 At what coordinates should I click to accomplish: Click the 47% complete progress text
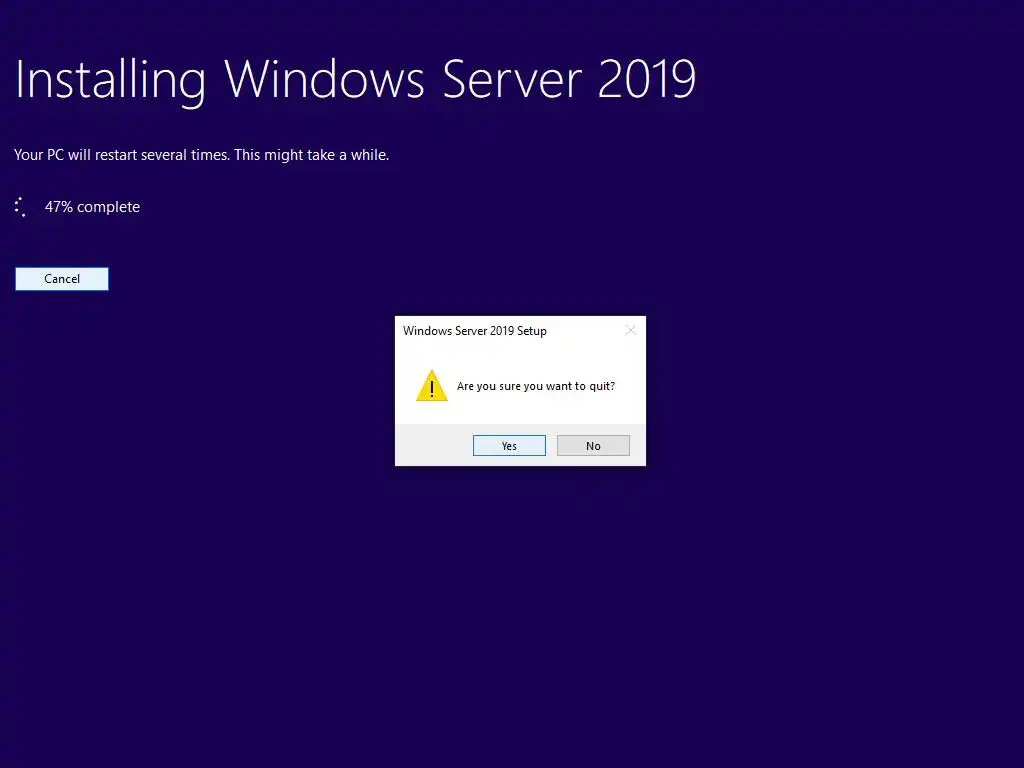[x=92, y=207]
